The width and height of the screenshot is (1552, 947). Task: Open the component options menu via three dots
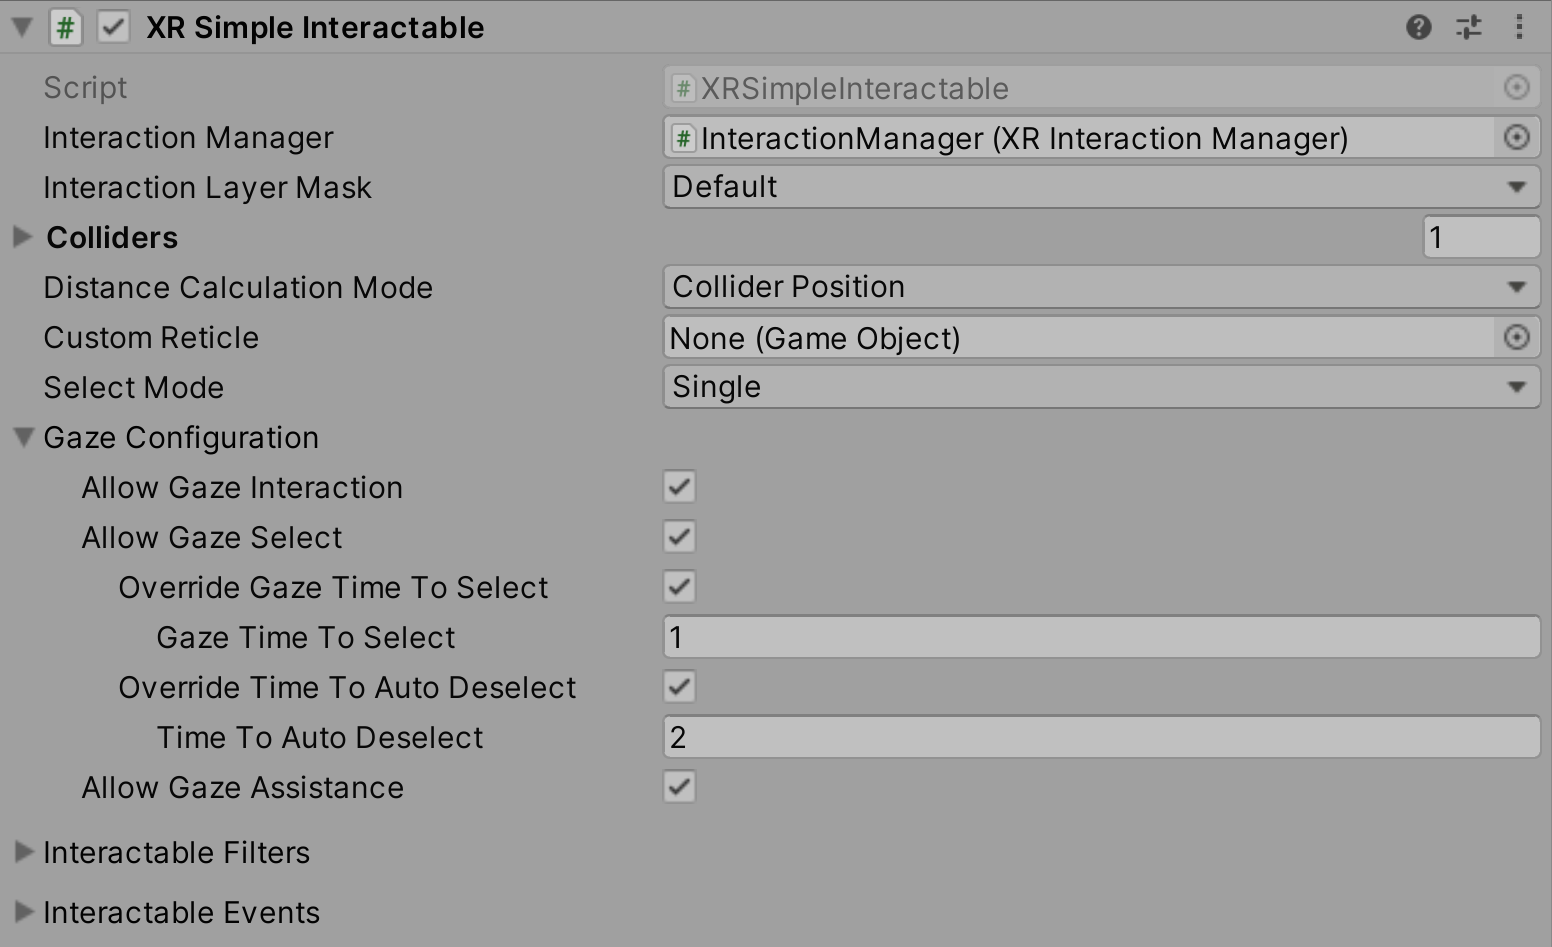1517,28
